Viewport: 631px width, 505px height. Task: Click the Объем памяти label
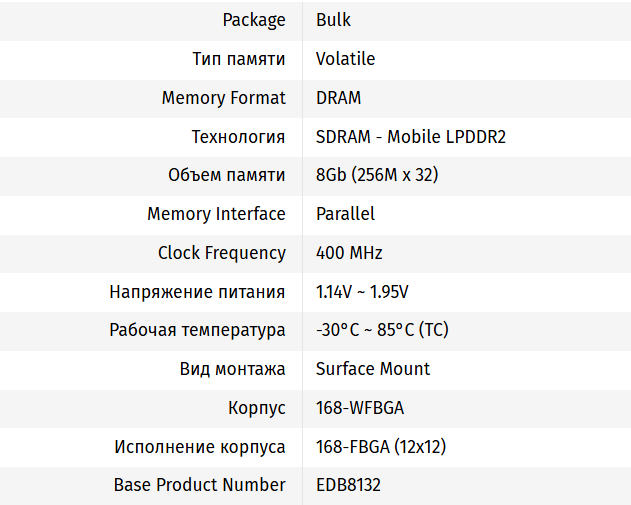pyautogui.click(x=226, y=175)
